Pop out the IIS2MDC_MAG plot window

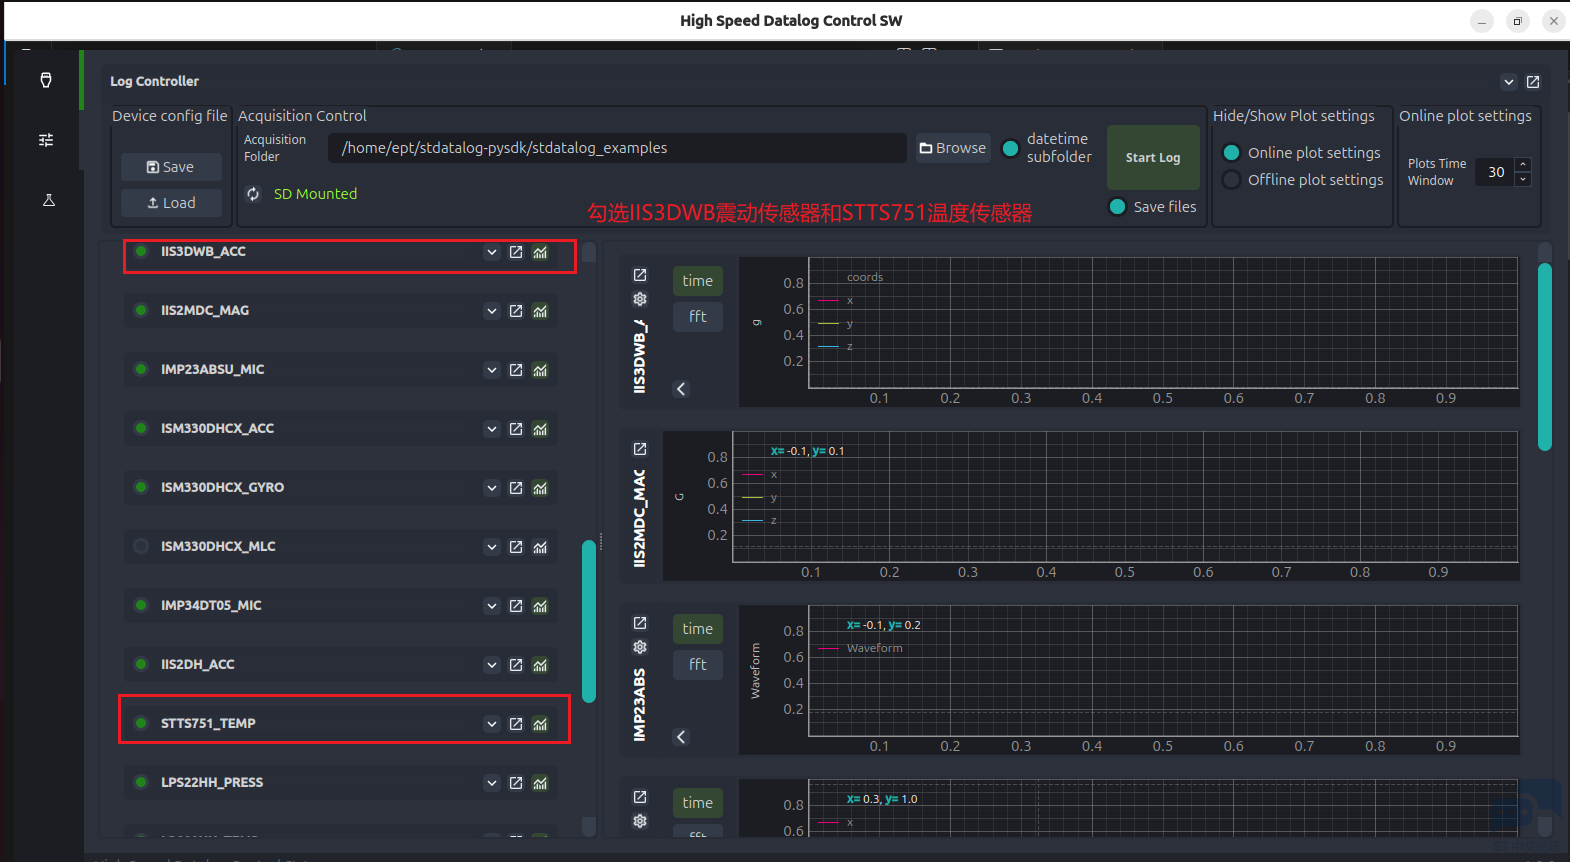click(640, 449)
